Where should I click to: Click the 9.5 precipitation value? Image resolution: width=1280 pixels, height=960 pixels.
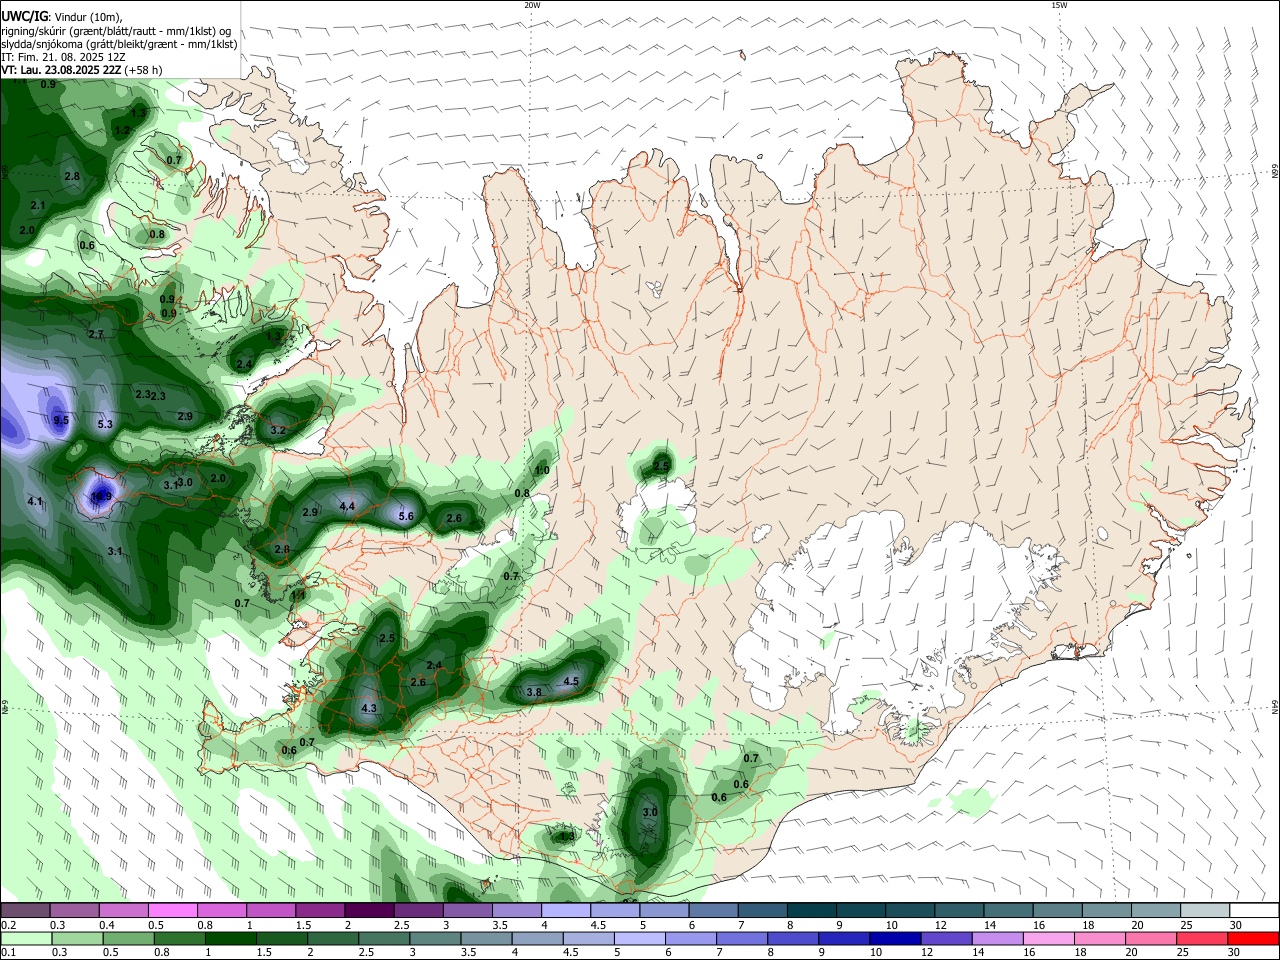click(x=61, y=420)
